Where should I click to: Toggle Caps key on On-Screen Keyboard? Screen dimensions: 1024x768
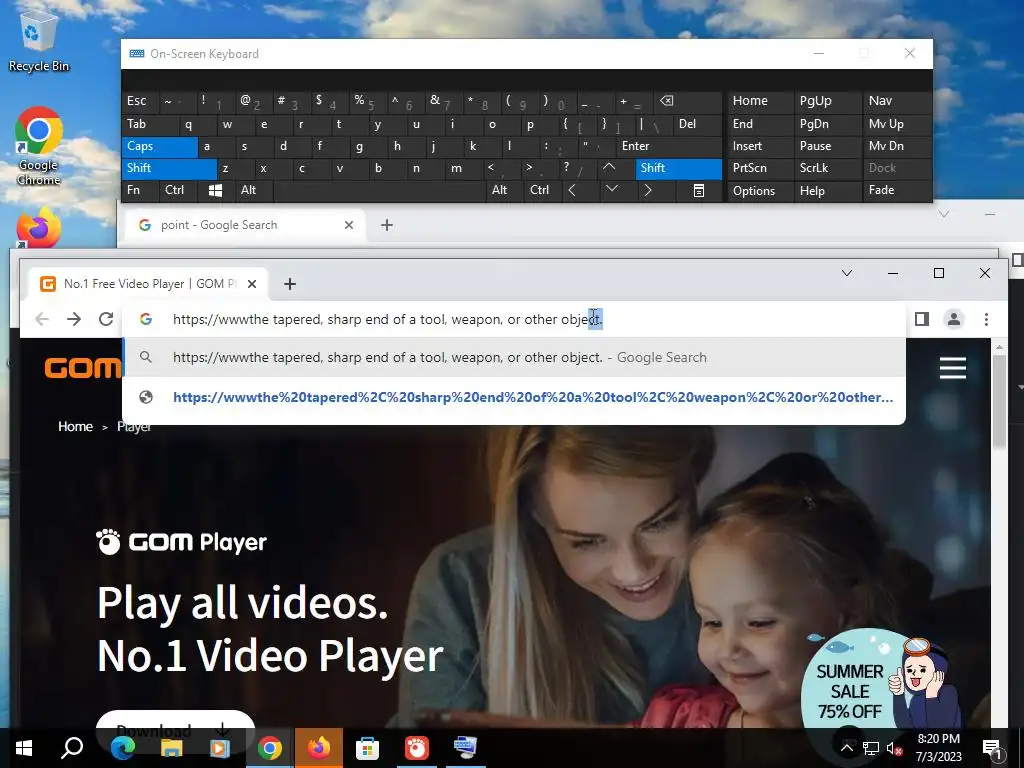[x=159, y=146]
